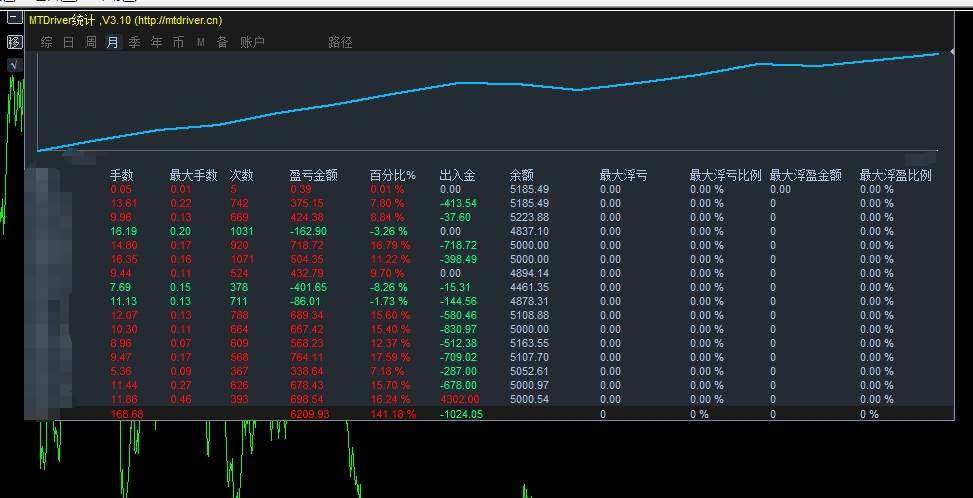This screenshot has height=498, width=973.
Task: Click the percentage cell -8.26 %
Action: click(x=389, y=287)
